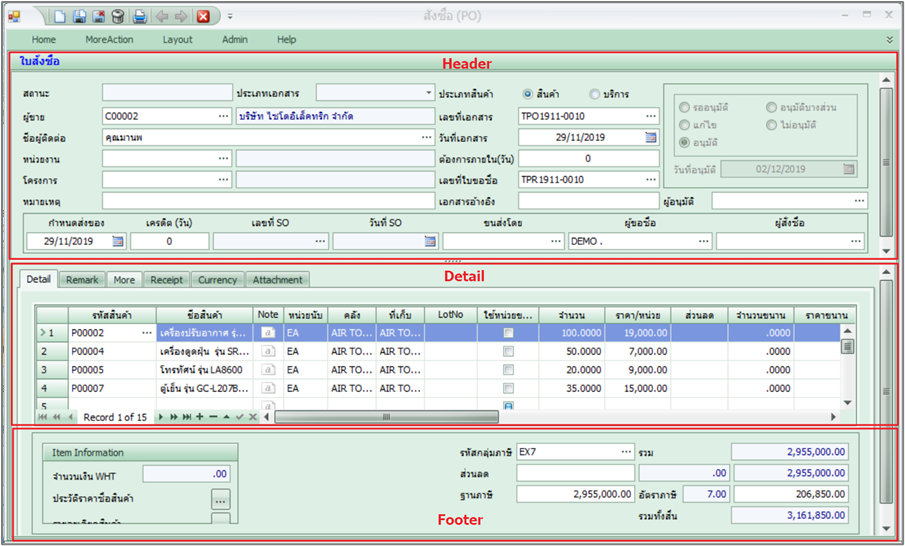Click the trash bin delete icon

[118, 16]
